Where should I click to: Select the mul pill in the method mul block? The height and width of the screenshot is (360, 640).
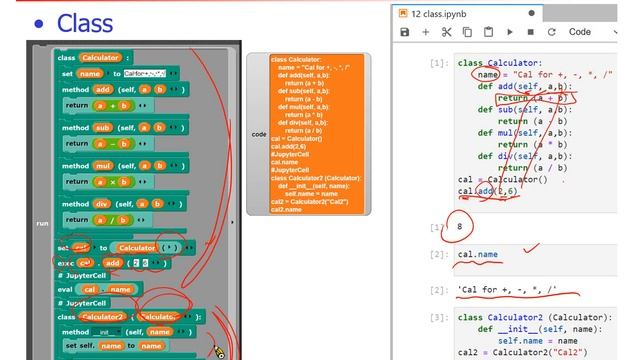103,166
